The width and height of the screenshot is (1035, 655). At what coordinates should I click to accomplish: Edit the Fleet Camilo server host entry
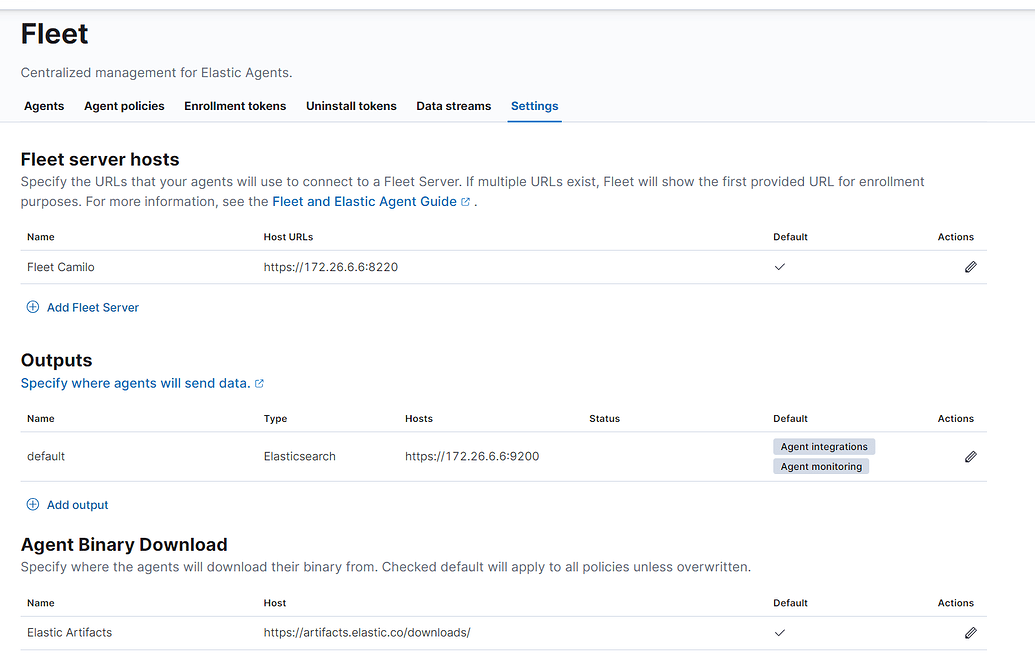coord(969,267)
